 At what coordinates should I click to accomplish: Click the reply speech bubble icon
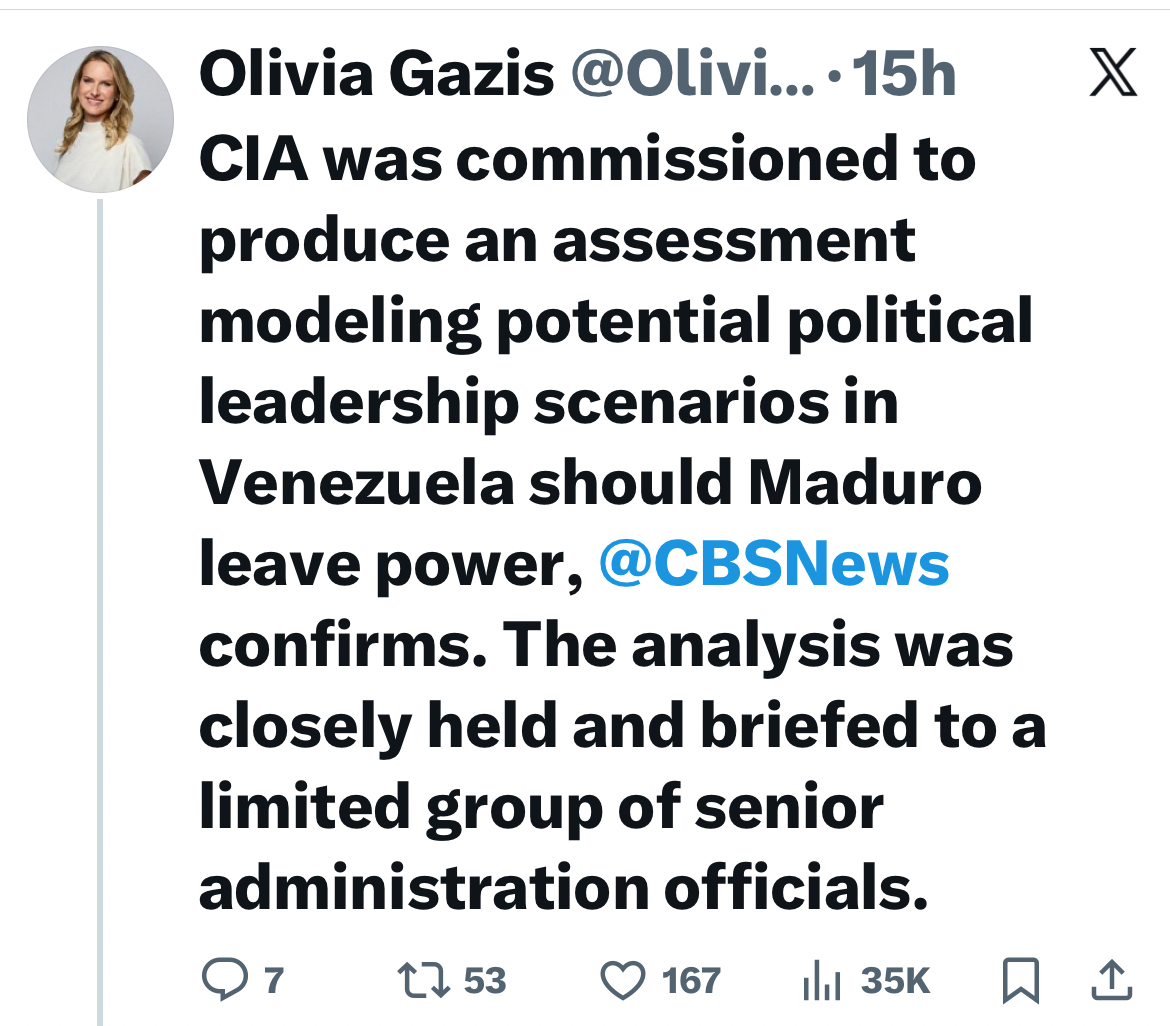click(223, 980)
